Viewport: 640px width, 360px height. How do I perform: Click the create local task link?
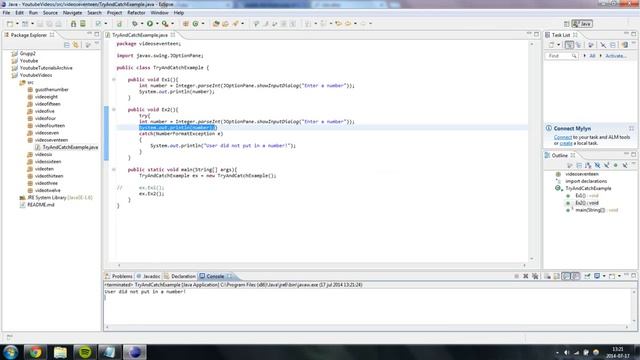[566, 143]
